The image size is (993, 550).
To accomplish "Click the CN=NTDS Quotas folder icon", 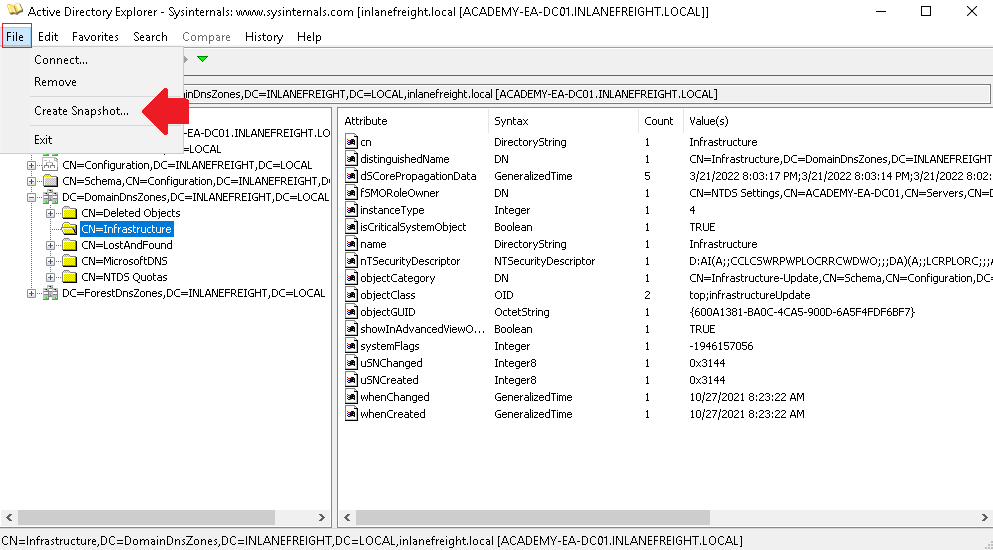I will pos(70,277).
